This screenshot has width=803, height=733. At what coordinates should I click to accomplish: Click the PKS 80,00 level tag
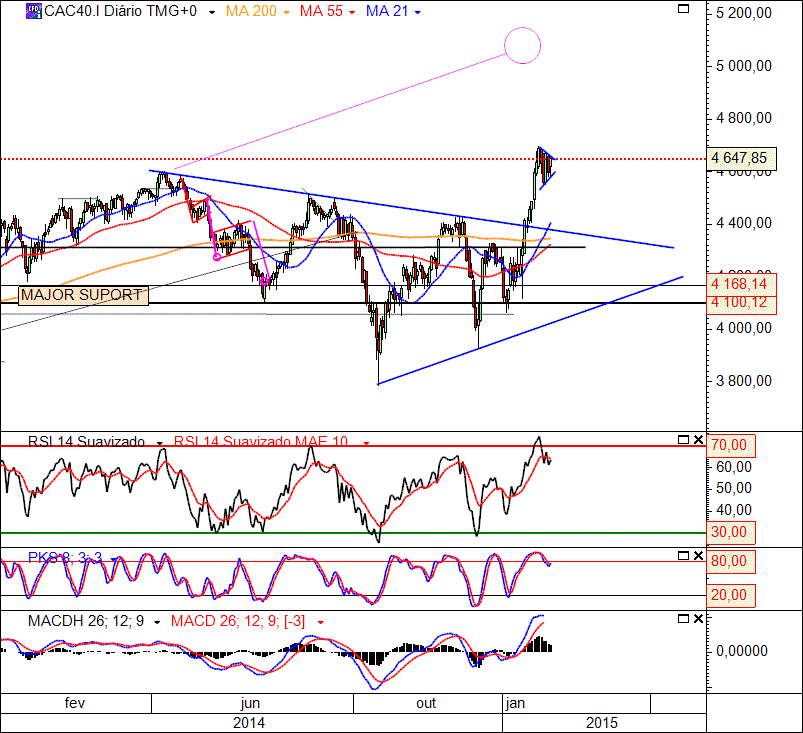(x=731, y=561)
